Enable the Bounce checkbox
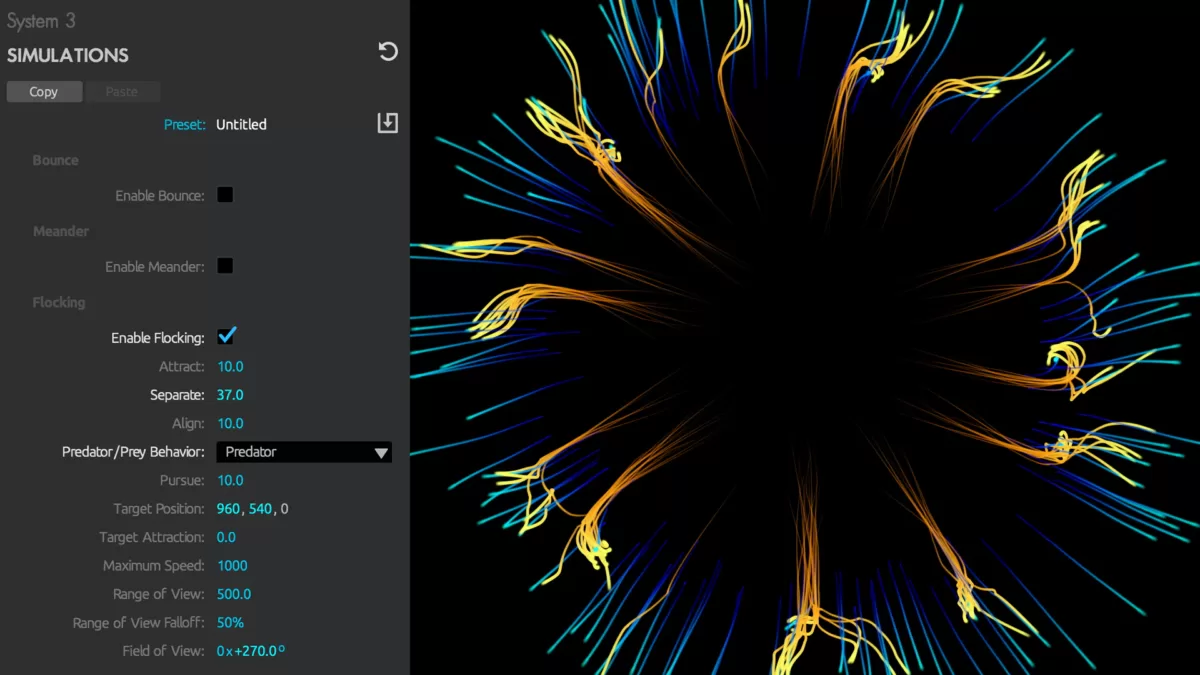 point(225,195)
